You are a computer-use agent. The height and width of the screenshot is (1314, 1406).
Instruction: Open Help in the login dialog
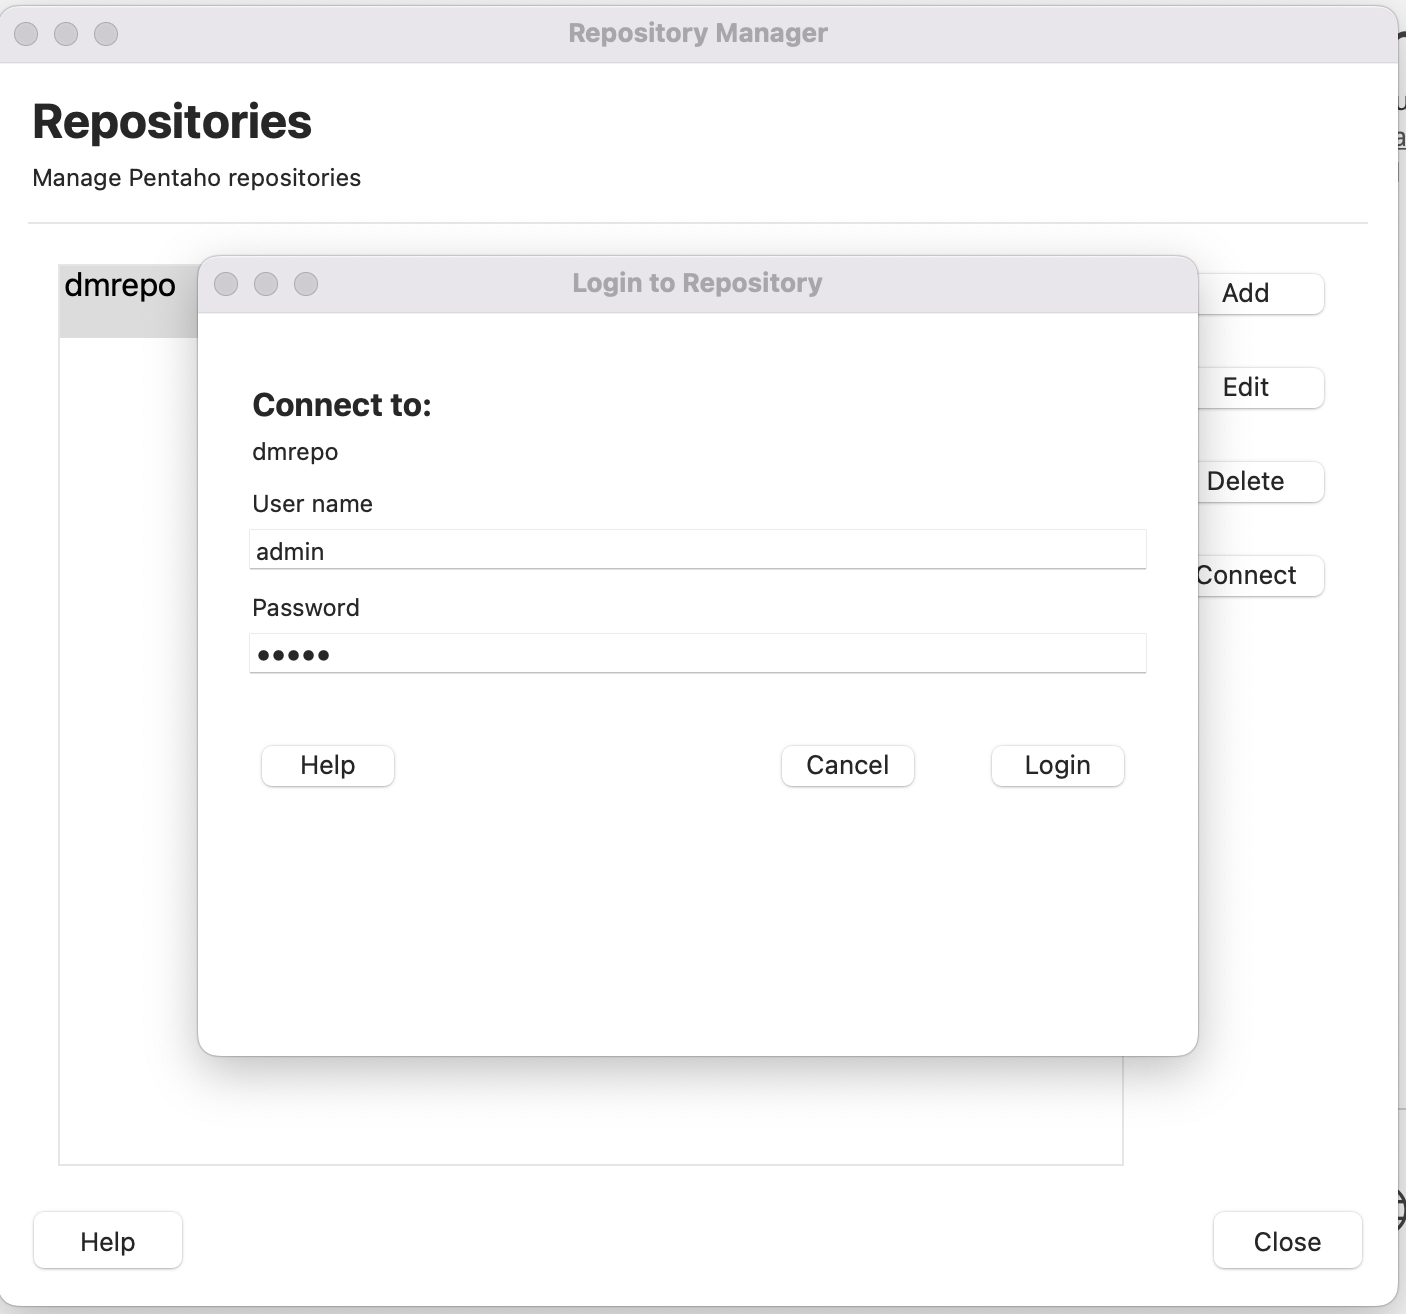(x=327, y=766)
